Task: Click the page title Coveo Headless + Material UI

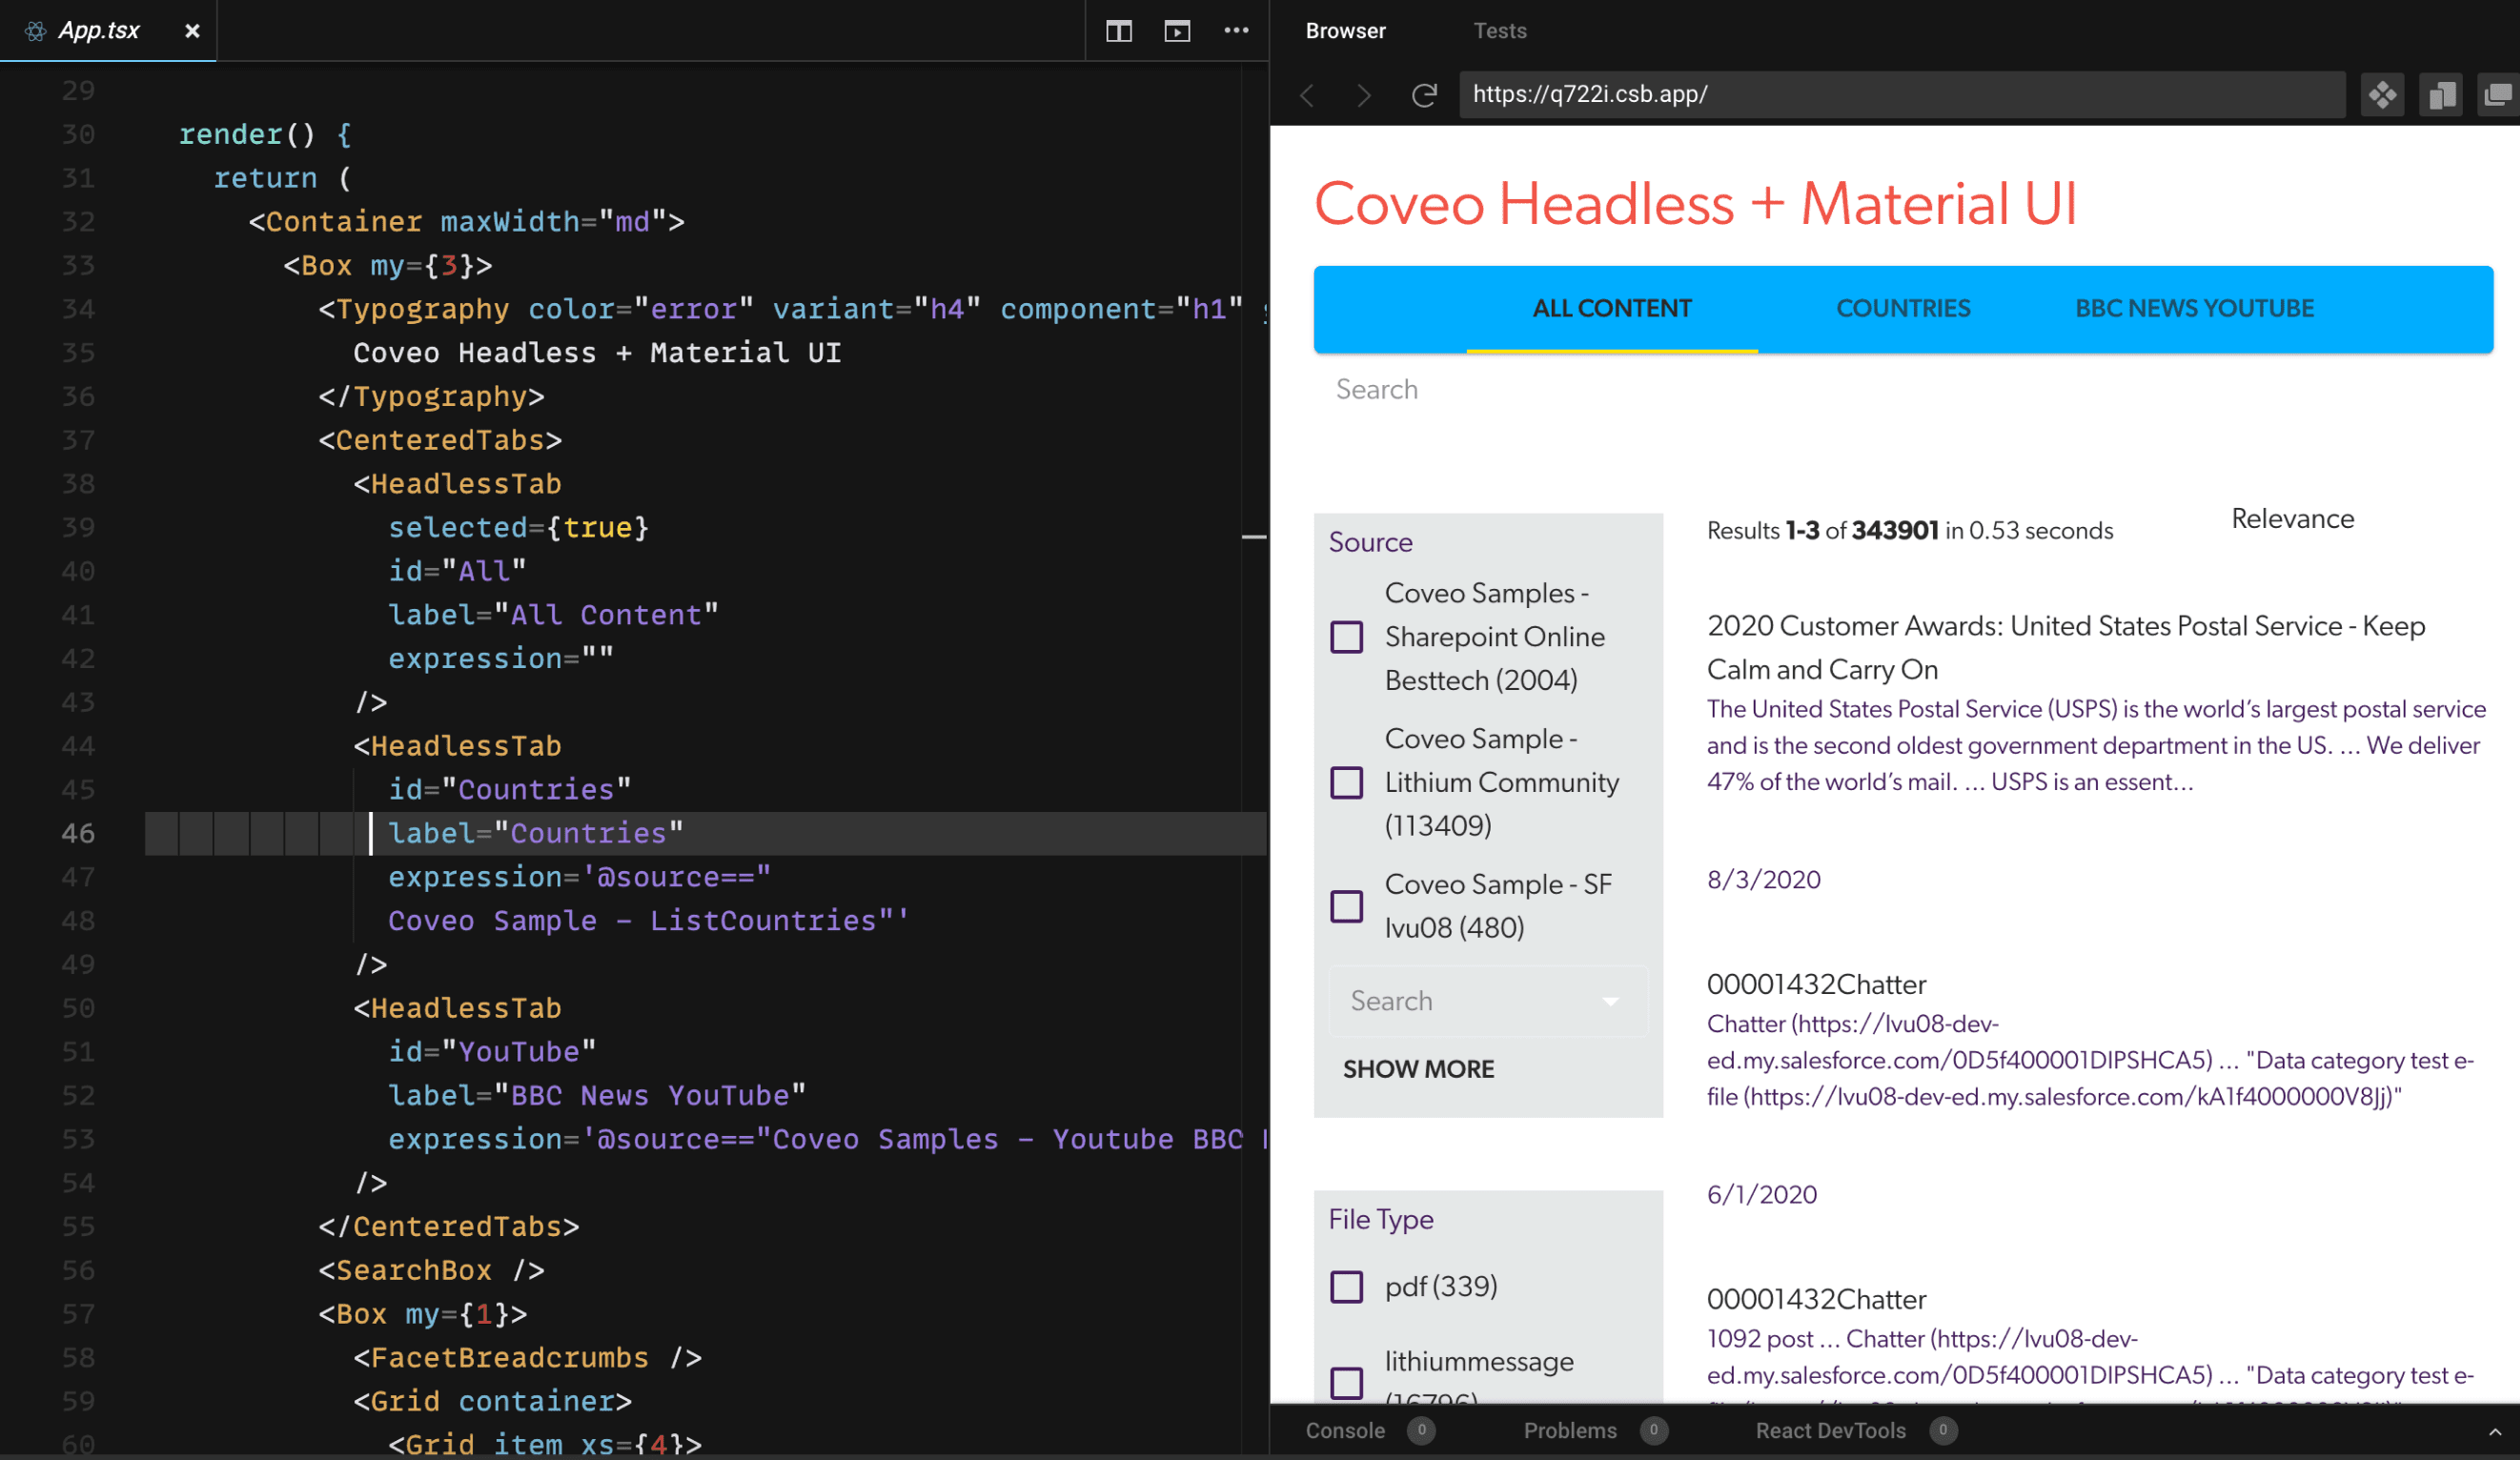Action: [1695, 204]
